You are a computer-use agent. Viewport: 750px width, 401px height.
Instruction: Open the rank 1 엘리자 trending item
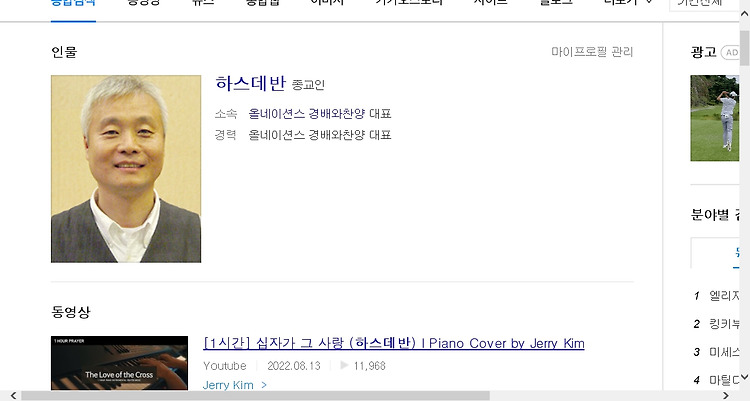tap(724, 296)
